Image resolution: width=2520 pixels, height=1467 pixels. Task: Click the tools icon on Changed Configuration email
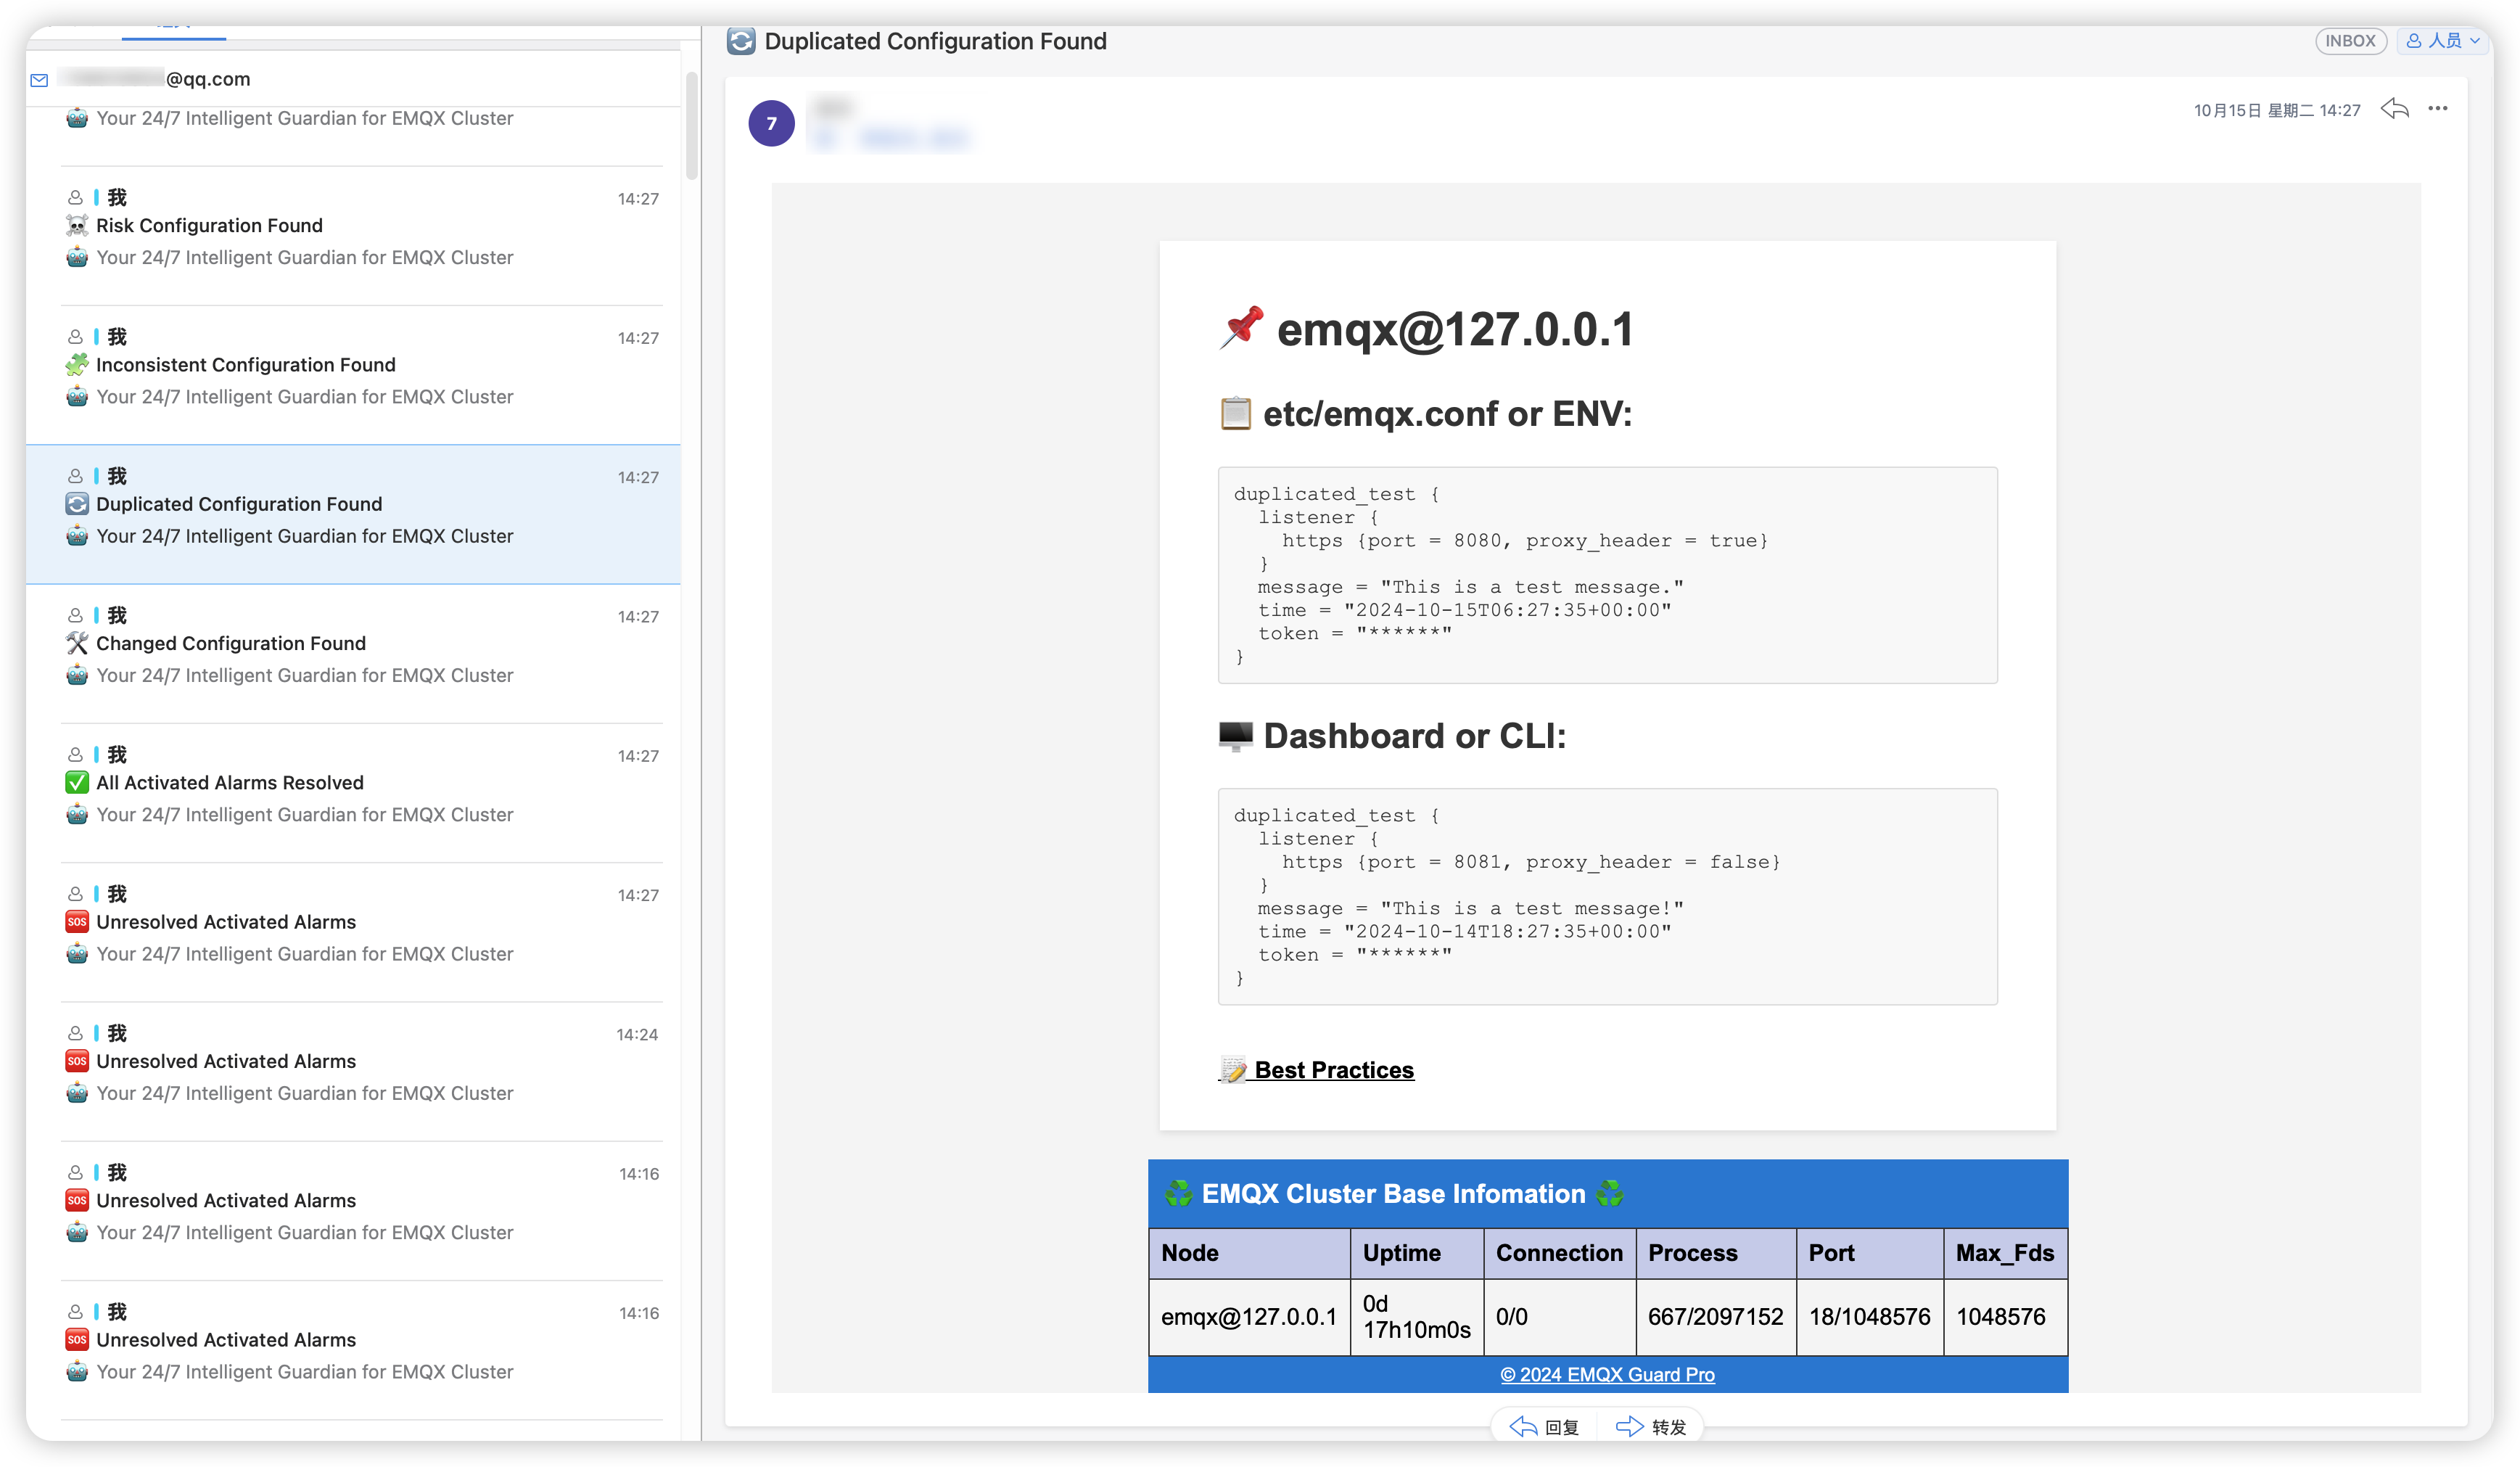click(x=77, y=643)
